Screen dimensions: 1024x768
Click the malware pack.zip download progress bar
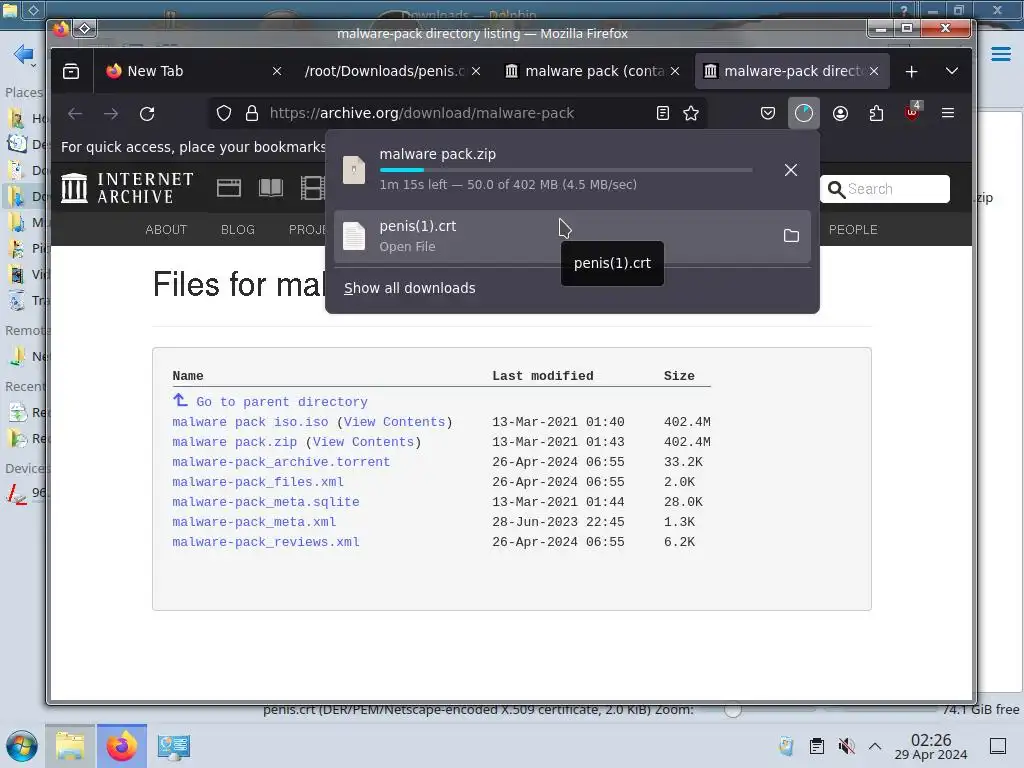(566, 170)
